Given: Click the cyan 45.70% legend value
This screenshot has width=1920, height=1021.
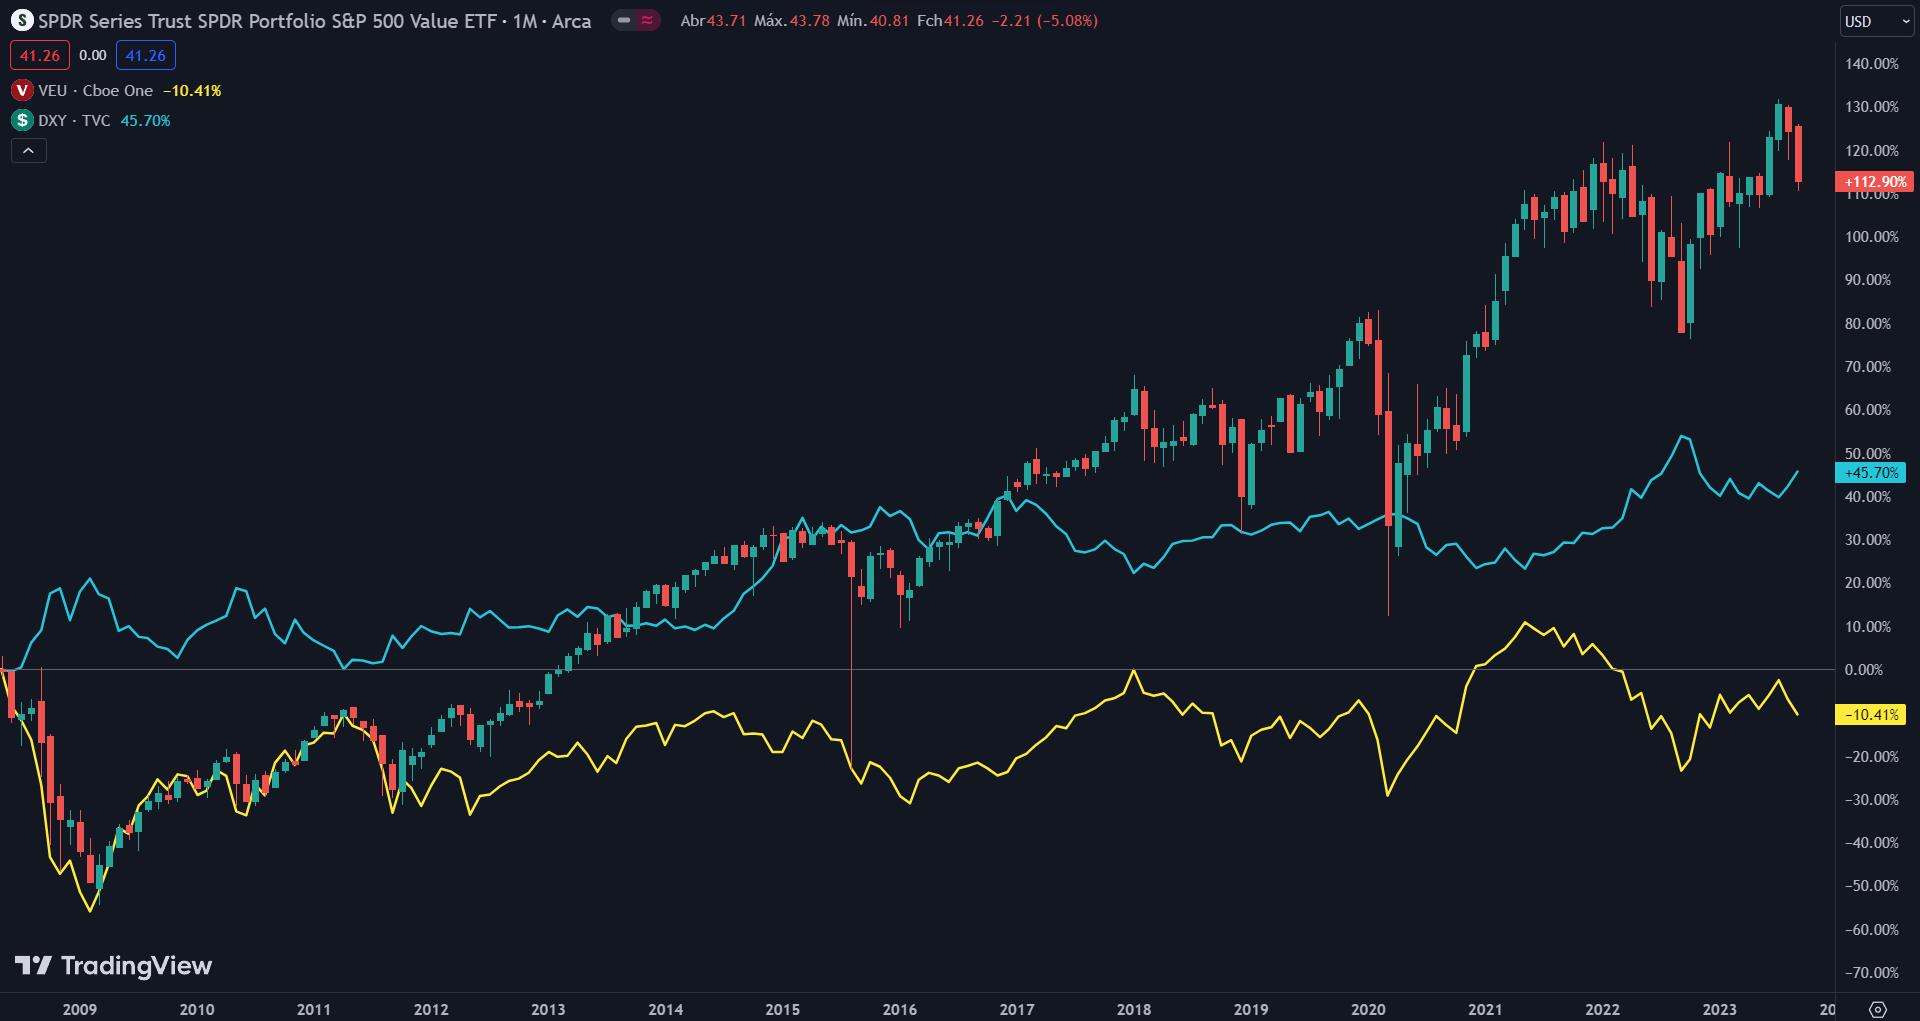Looking at the screenshot, I should [145, 120].
